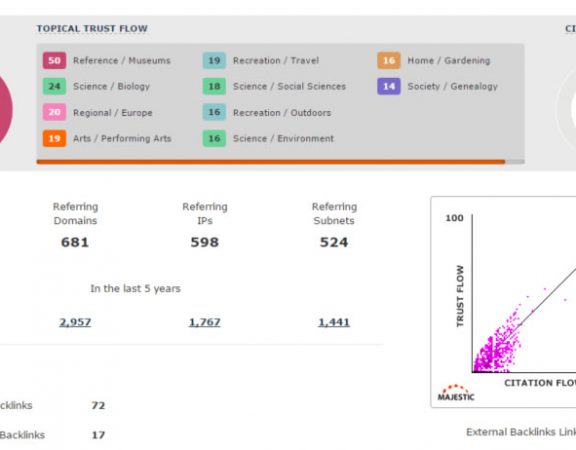The width and height of the screenshot is (576, 450).
Task: Select the 19 Recreation / Travel badge
Action: 214,61
